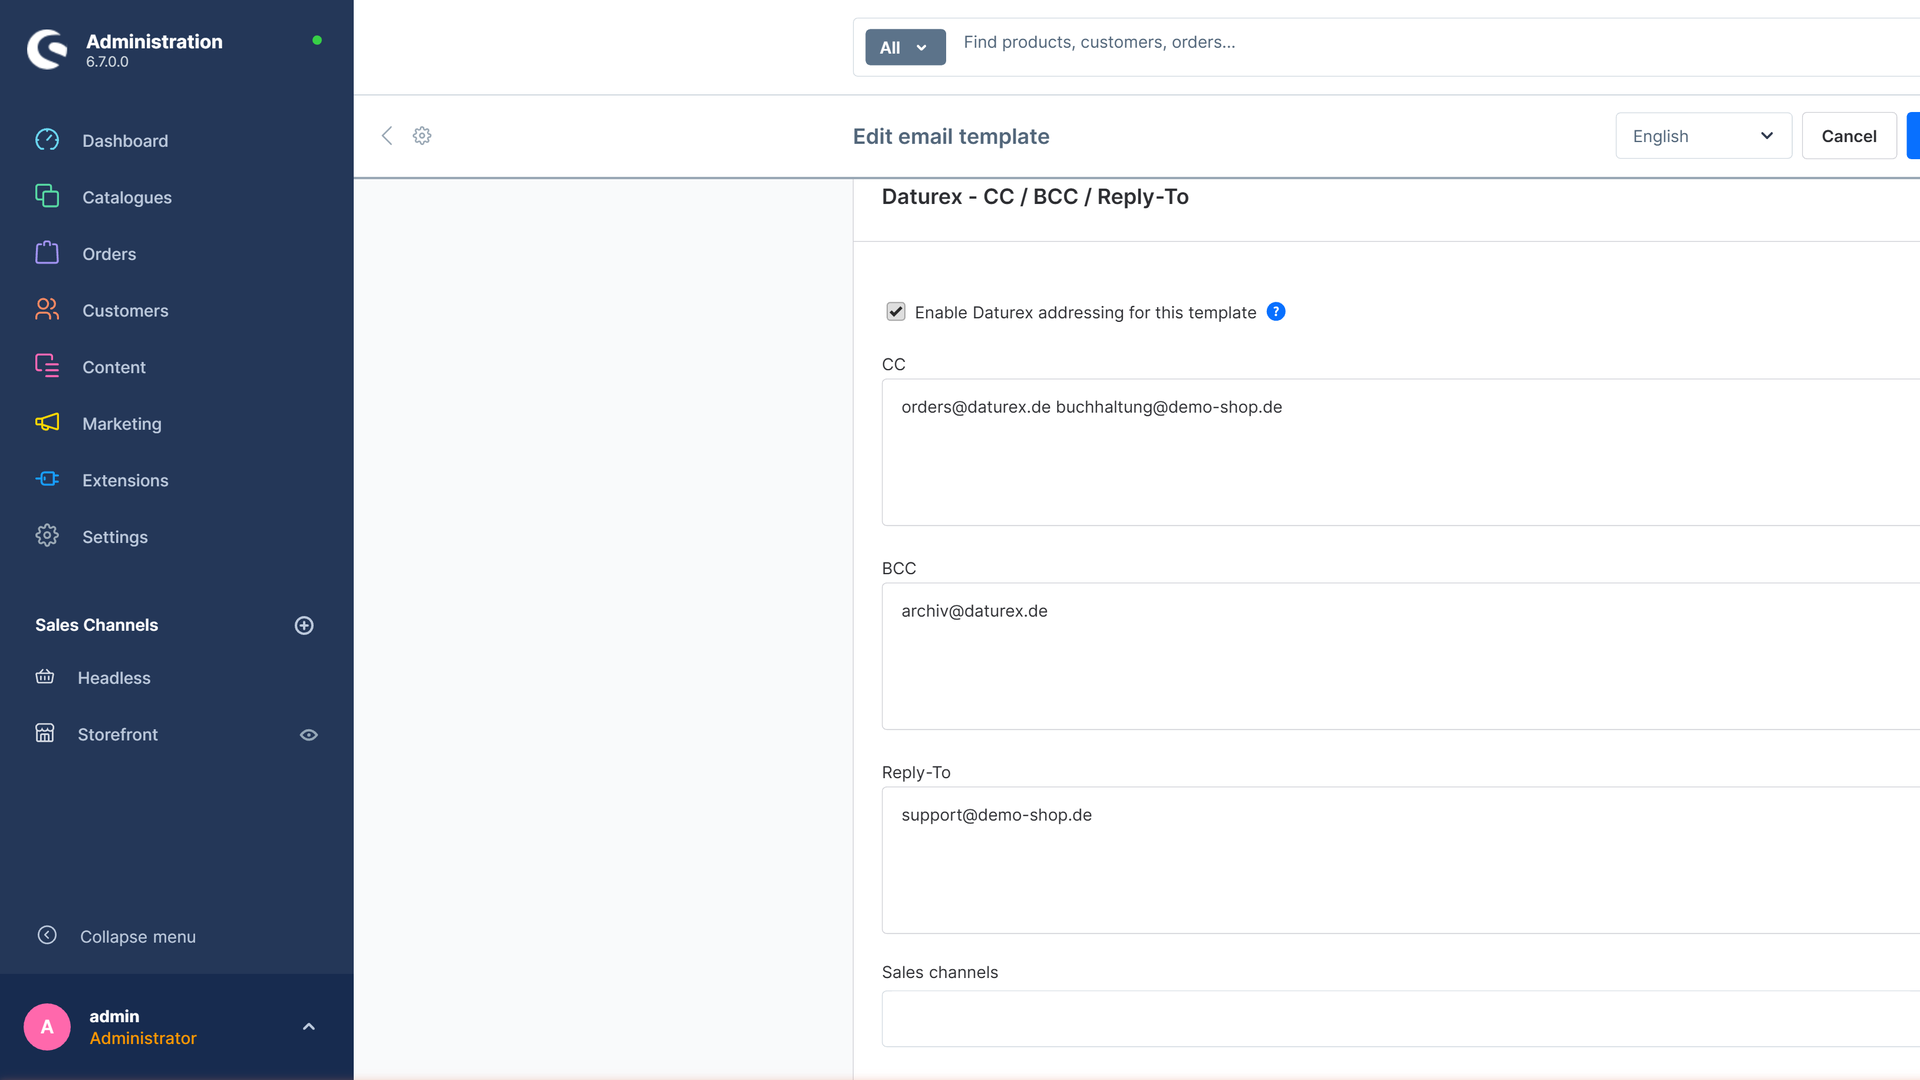Open the English language dropdown

point(1703,136)
